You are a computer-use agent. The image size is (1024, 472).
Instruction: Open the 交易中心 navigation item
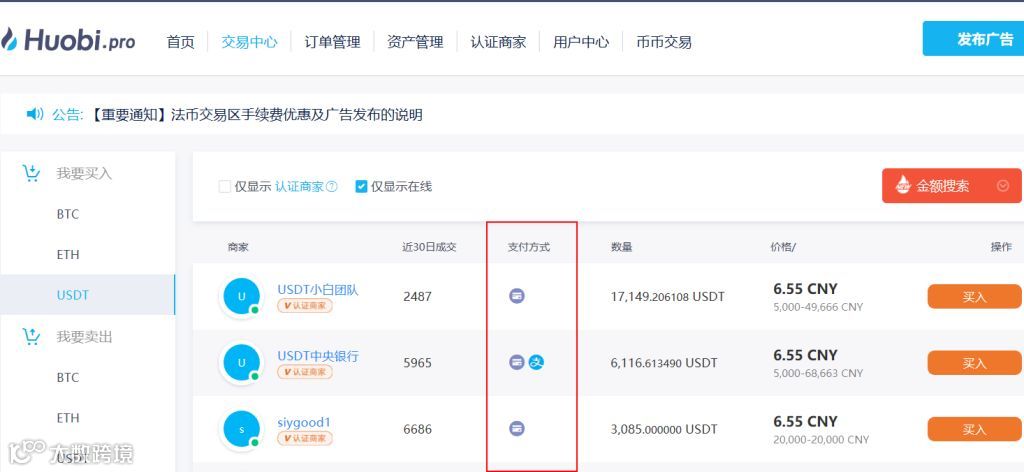click(249, 42)
